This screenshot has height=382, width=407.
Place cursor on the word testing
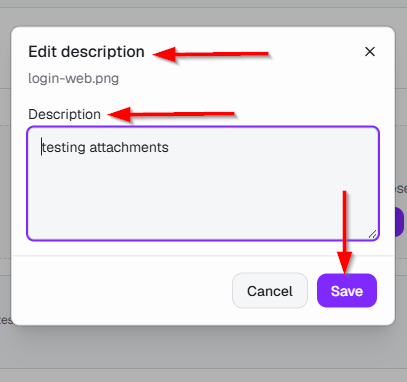pyautogui.click(x=63, y=147)
